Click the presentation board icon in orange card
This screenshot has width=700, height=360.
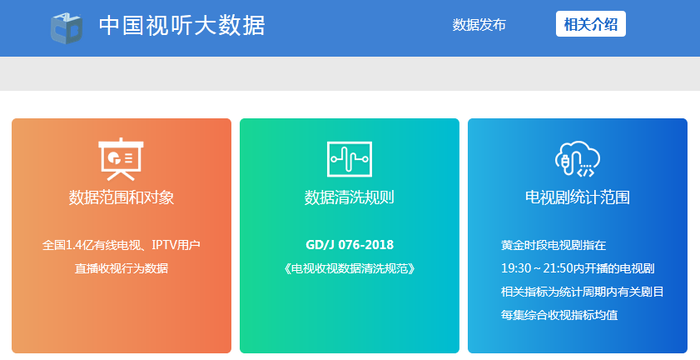coord(121,159)
